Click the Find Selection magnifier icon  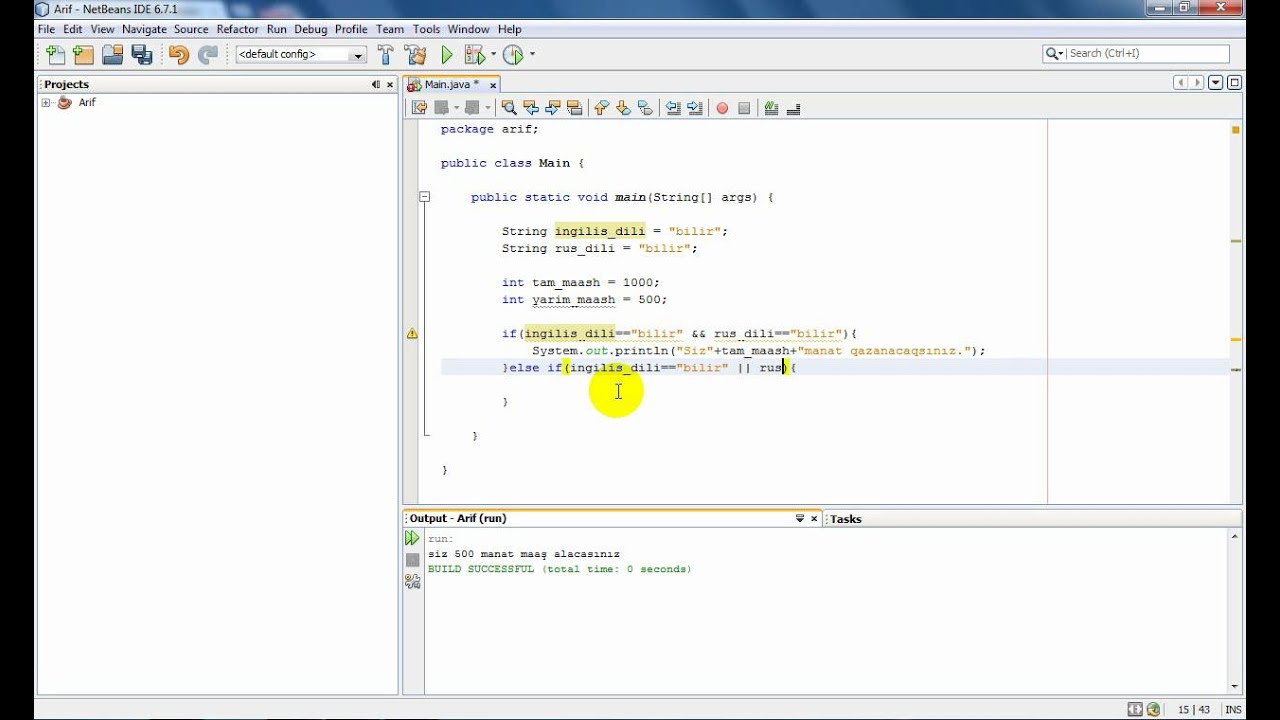coord(509,108)
